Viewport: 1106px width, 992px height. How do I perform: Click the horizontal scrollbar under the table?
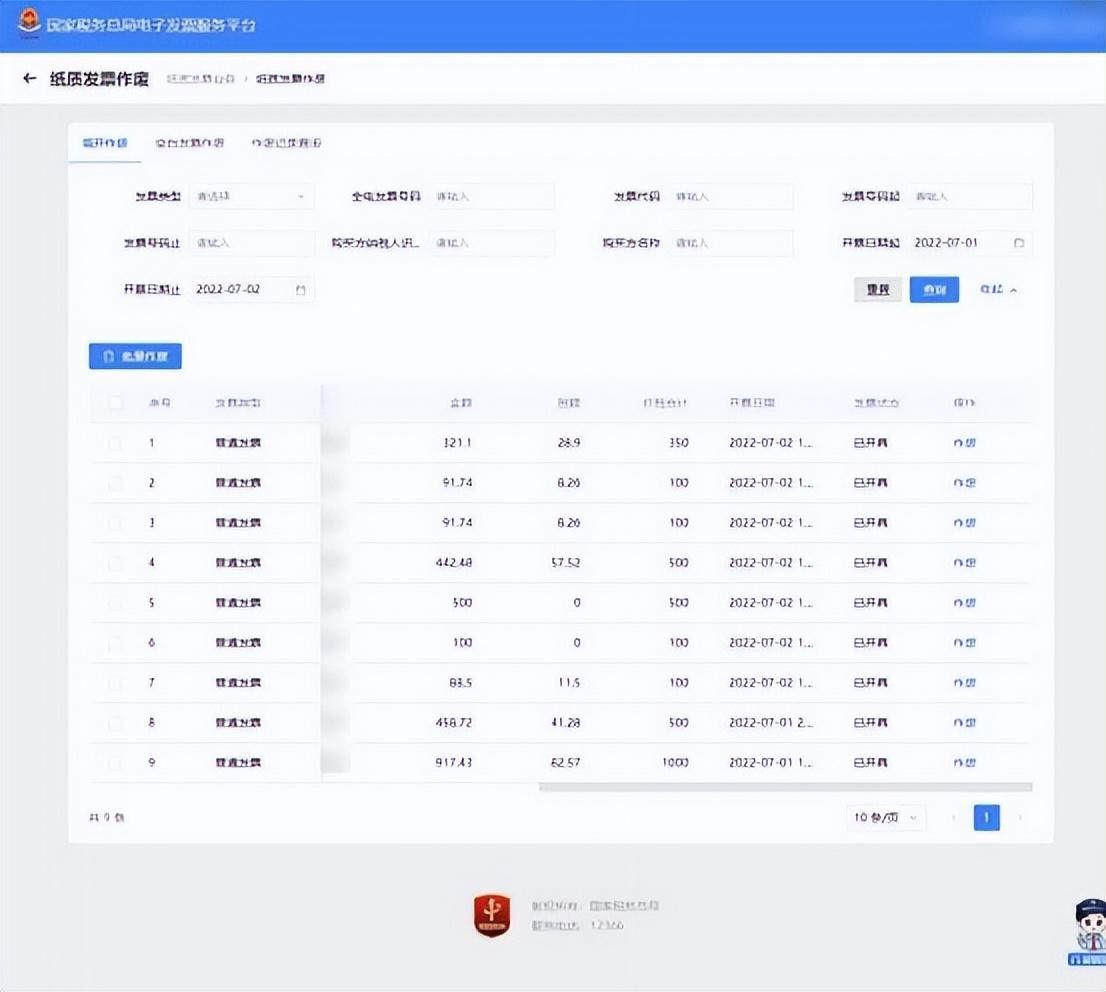(x=785, y=787)
